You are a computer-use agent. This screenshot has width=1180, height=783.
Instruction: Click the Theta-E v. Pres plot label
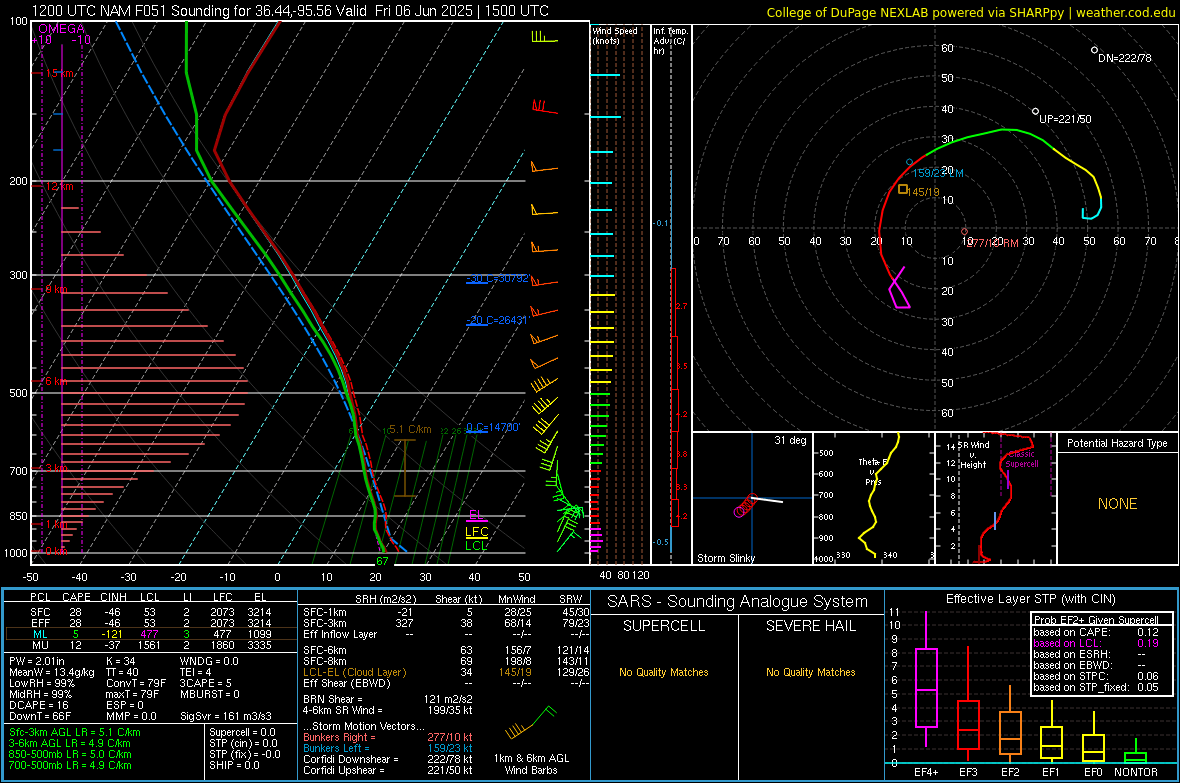click(x=873, y=471)
